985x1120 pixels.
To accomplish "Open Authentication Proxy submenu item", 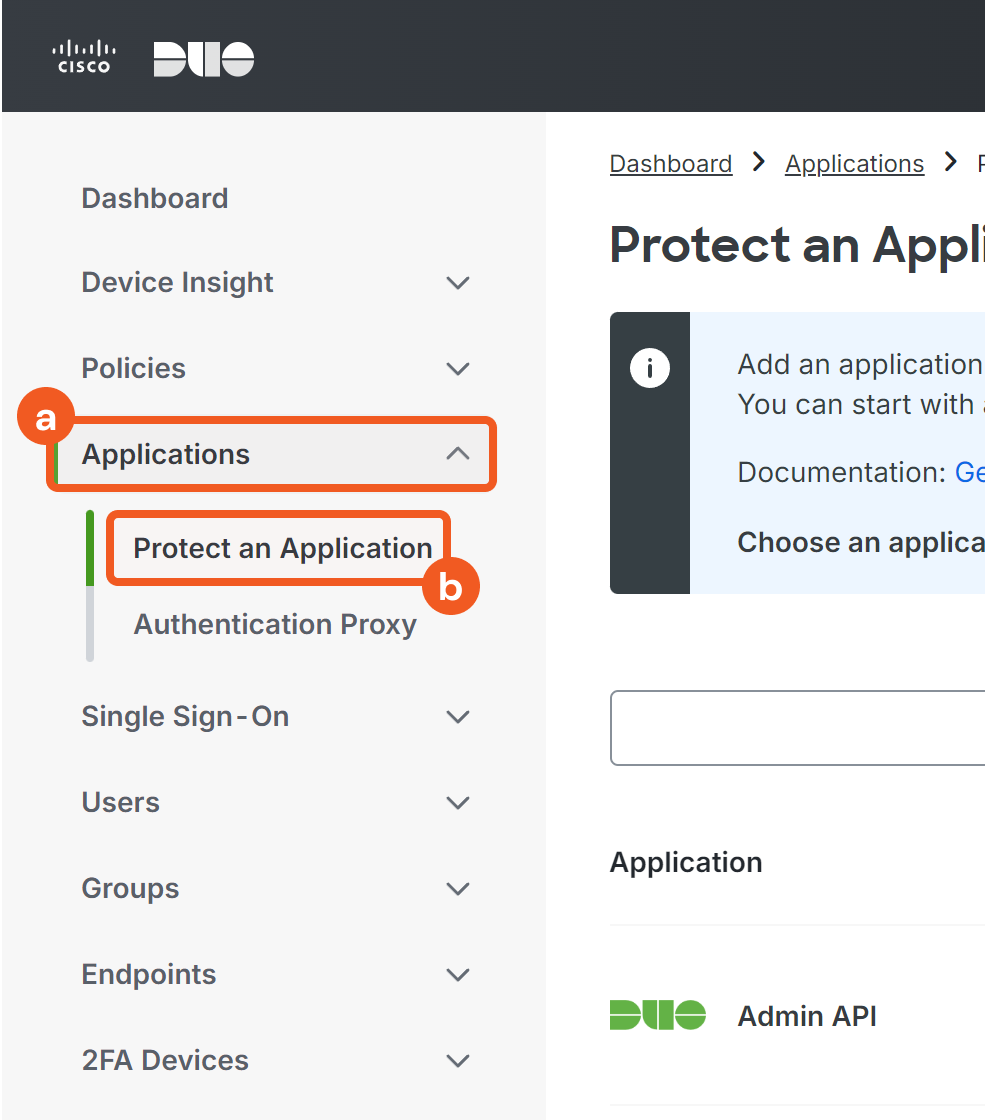I will 275,624.
